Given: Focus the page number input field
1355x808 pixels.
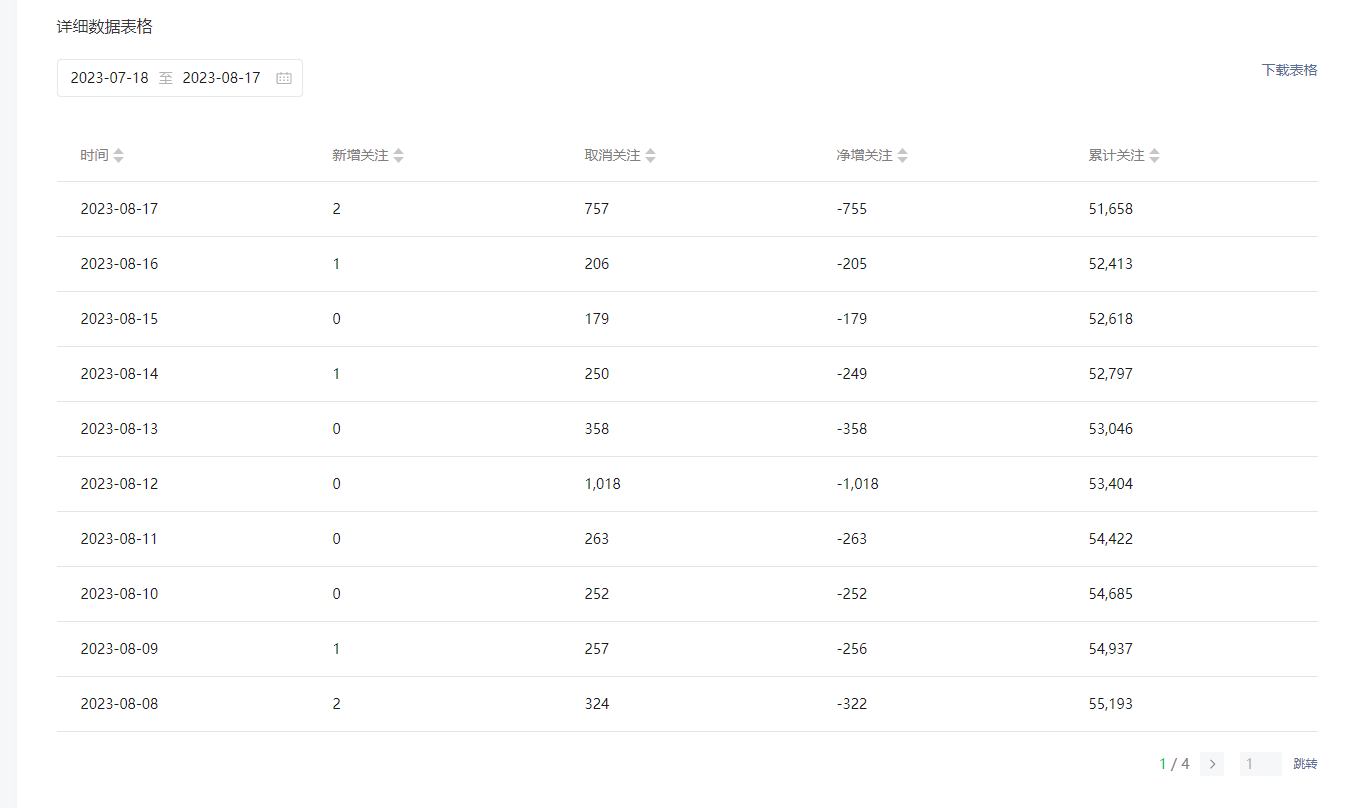Looking at the screenshot, I should click(x=1260, y=764).
